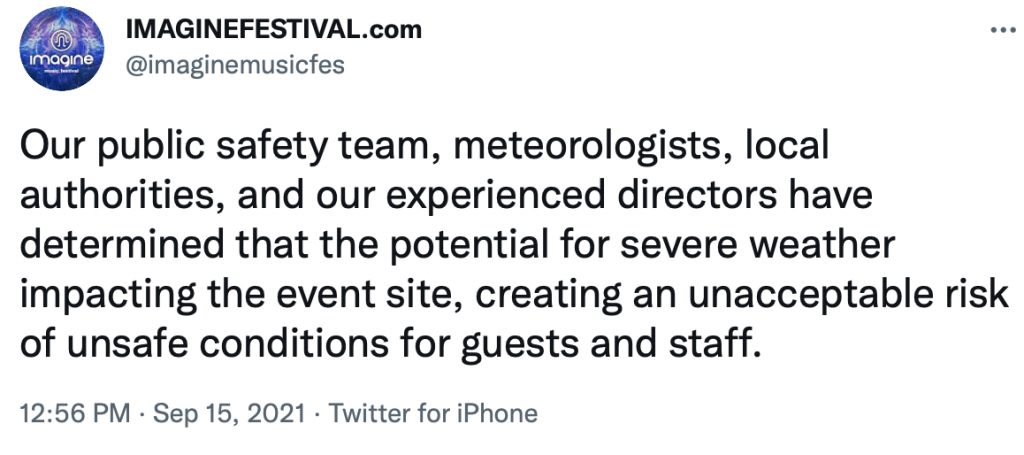Open the IMAGINEFESTIVAL.com display name
This screenshot has height=455, width=1024.
[x=273, y=29]
